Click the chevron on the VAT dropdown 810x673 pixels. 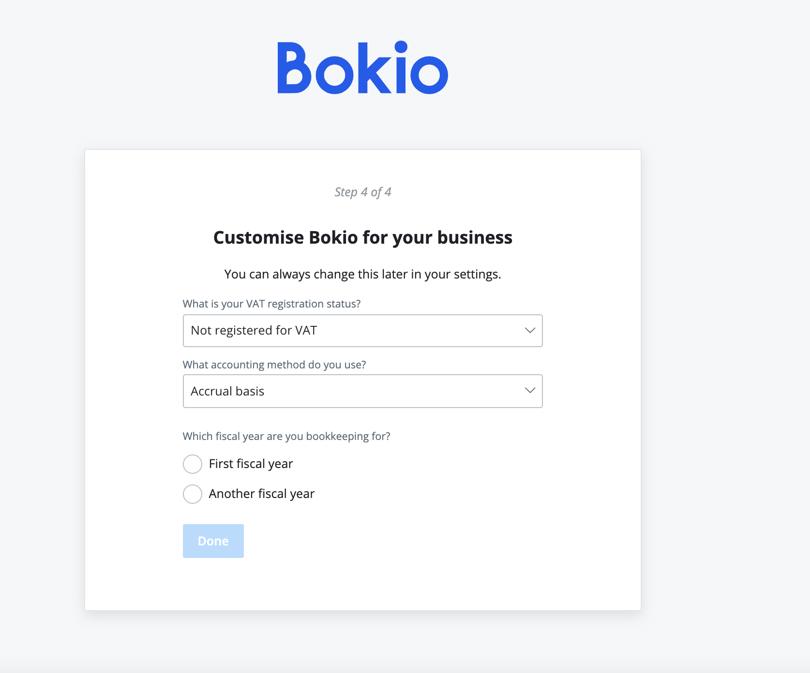pyautogui.click(x=530, y=330)
